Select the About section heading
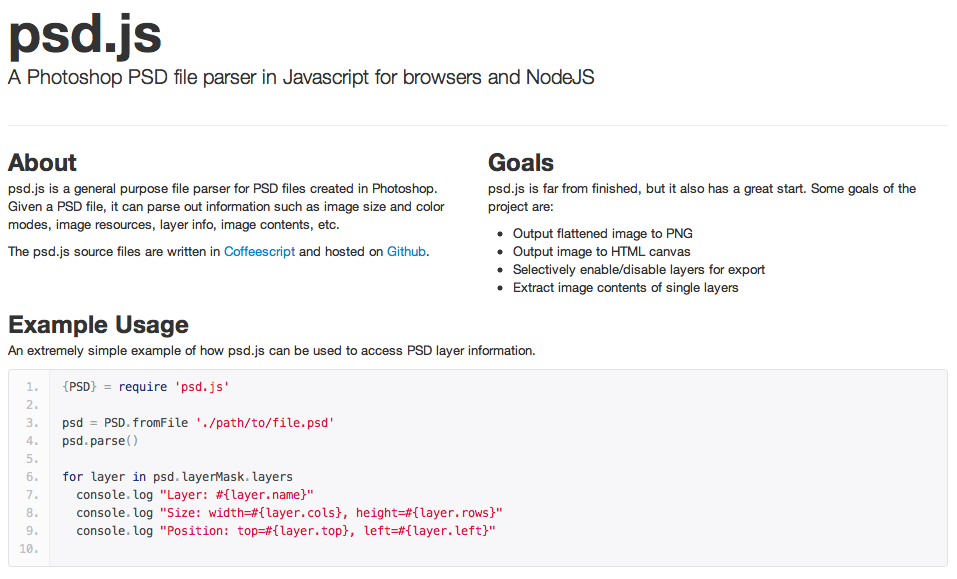 coord(42,163)
